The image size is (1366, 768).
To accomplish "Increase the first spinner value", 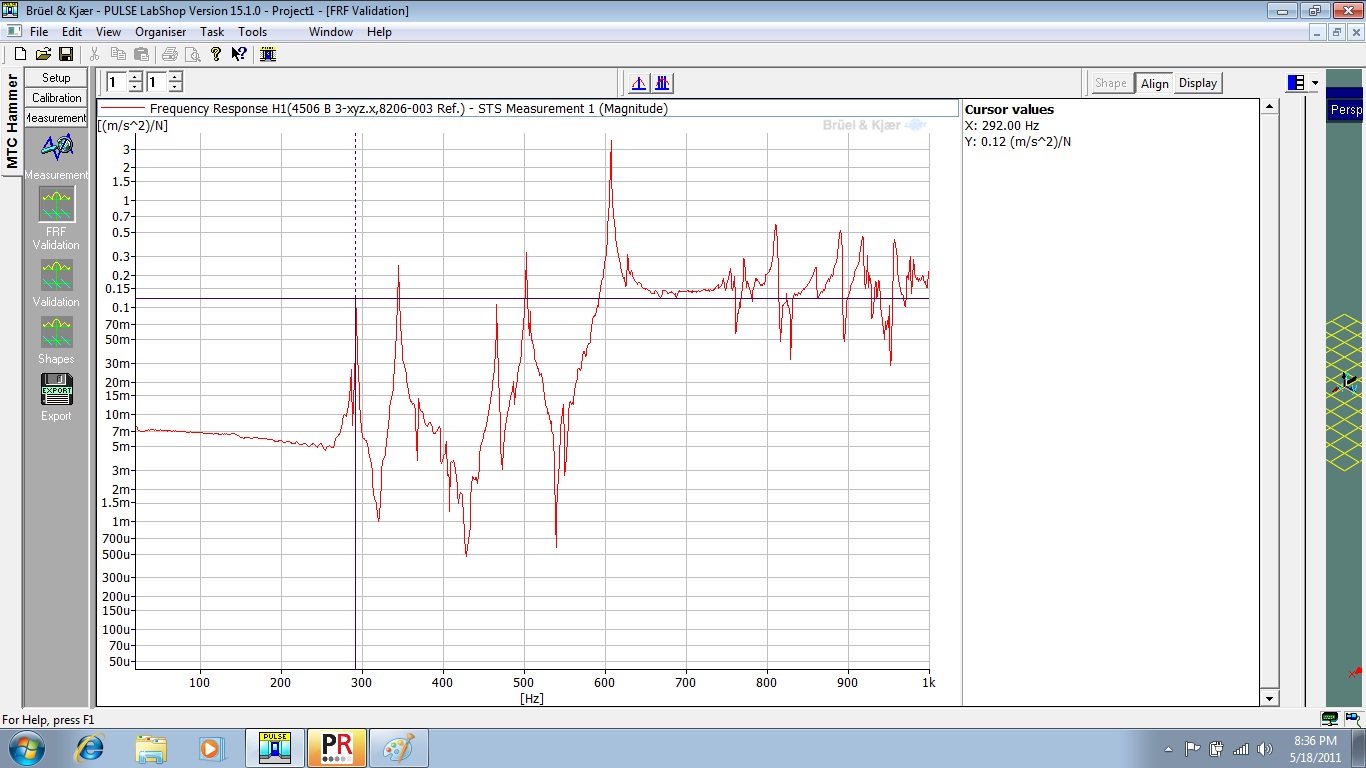I will [x=135, y=77].
